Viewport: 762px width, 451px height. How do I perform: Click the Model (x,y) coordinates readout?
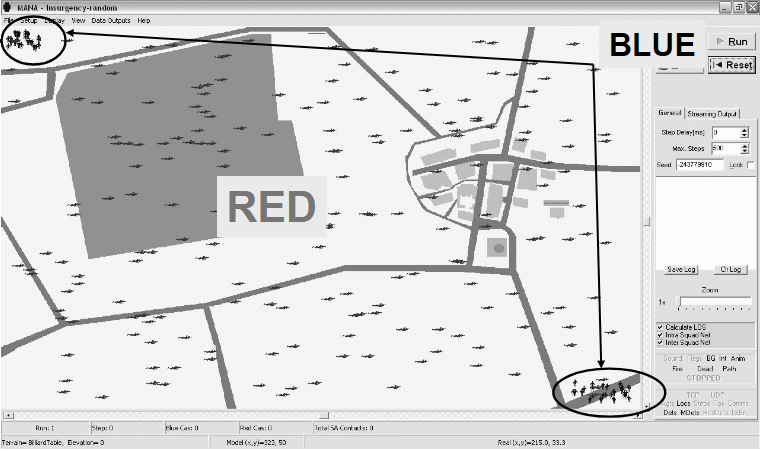[256, 443]
